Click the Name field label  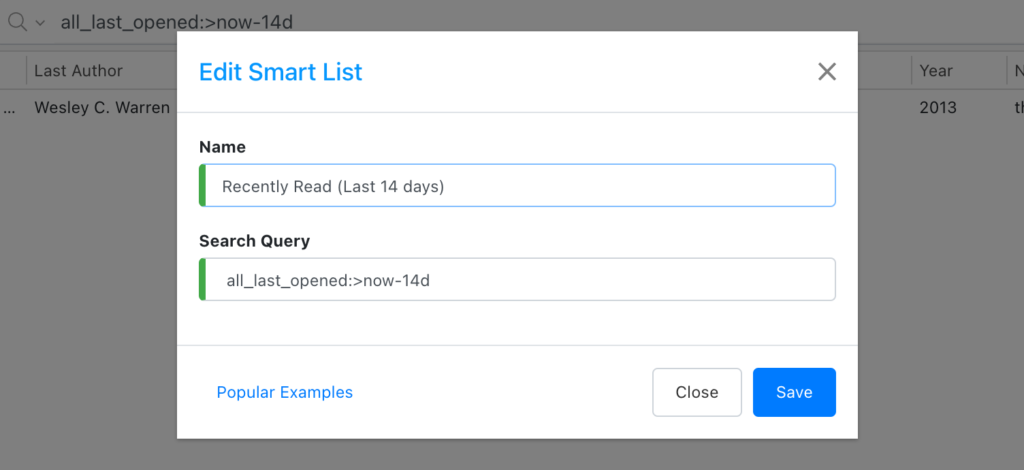(222, 147)
